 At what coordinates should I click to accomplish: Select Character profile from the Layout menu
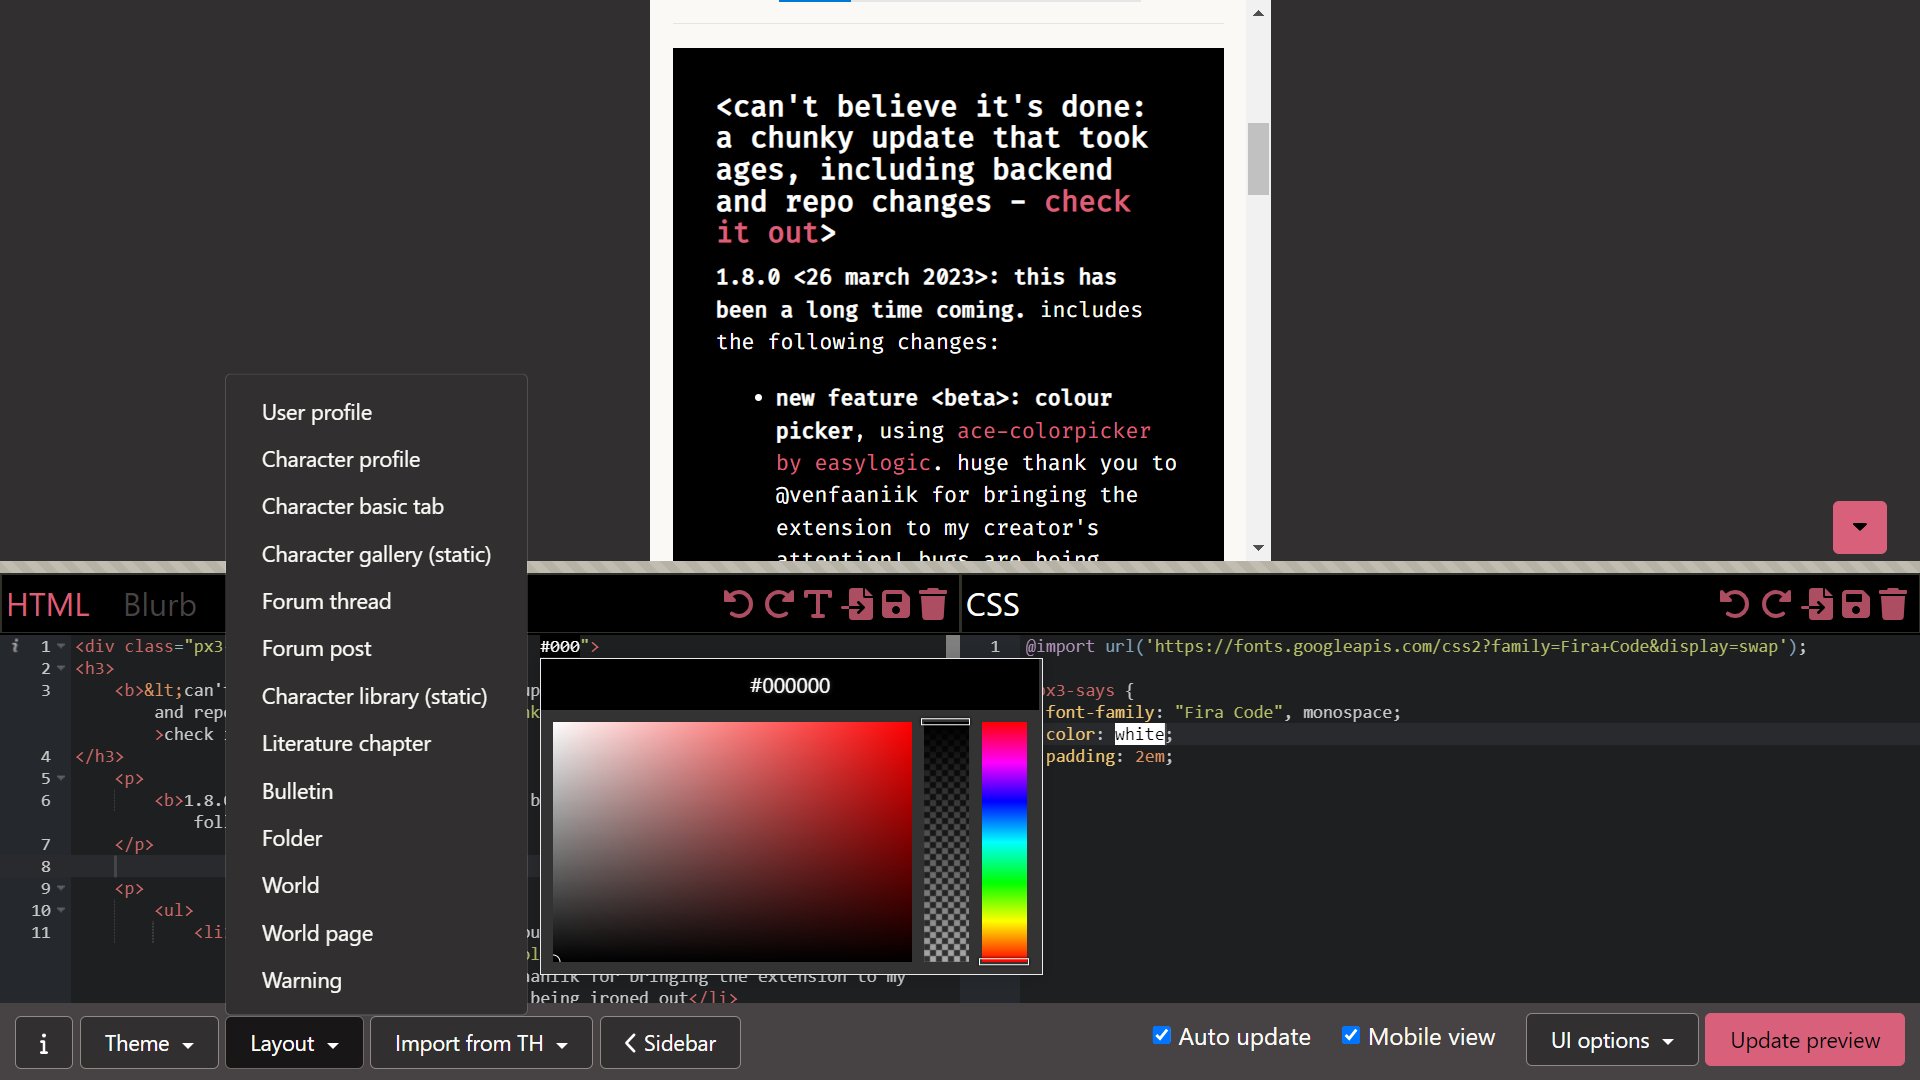340,459
